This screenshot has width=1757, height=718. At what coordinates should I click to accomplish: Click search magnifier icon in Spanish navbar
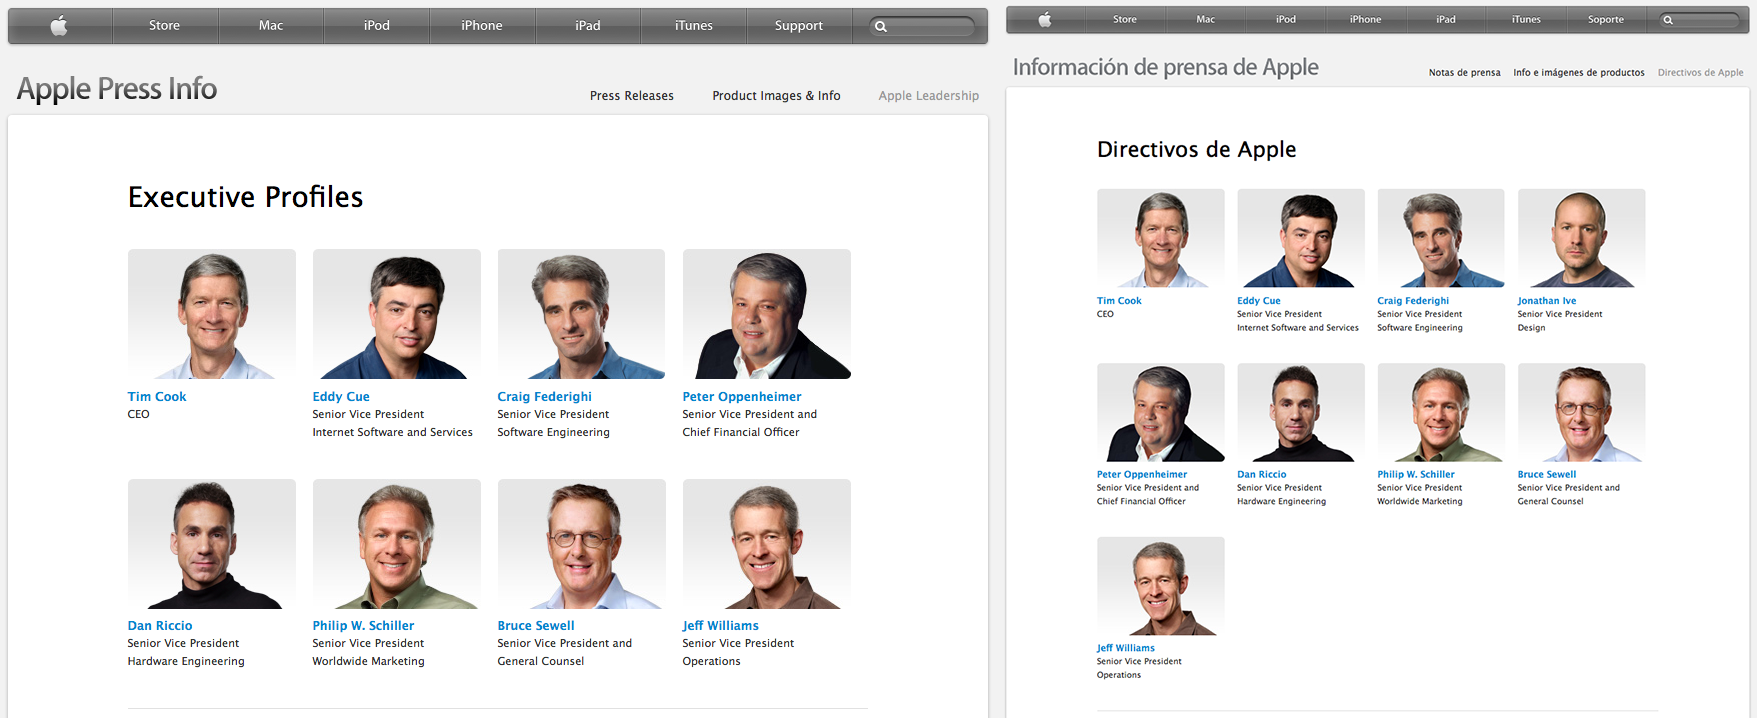click(1668, 20)
